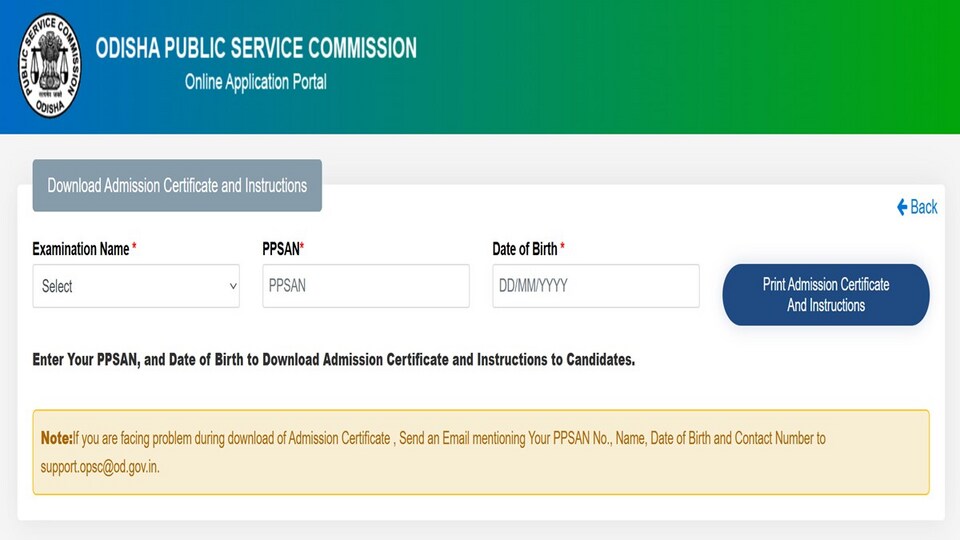The width and height of the screenshot is (960, 540).
Task: Click the red asterisk beside Examination Name
Action: coord(134,246)
